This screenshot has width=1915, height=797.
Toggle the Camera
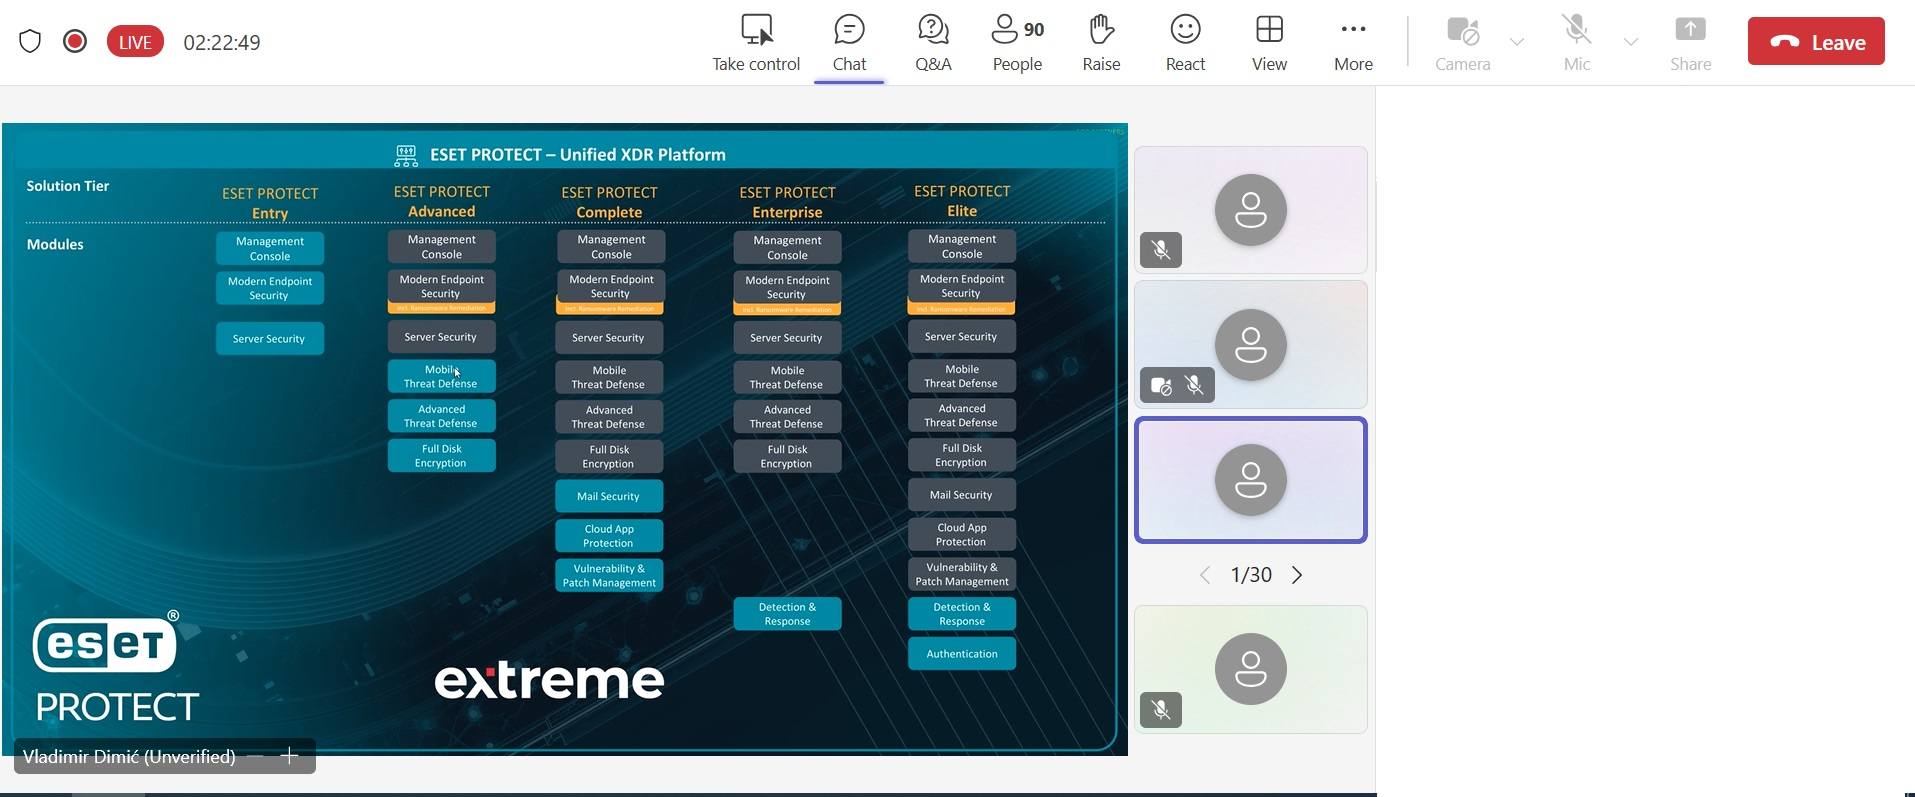coord(1463,43)
